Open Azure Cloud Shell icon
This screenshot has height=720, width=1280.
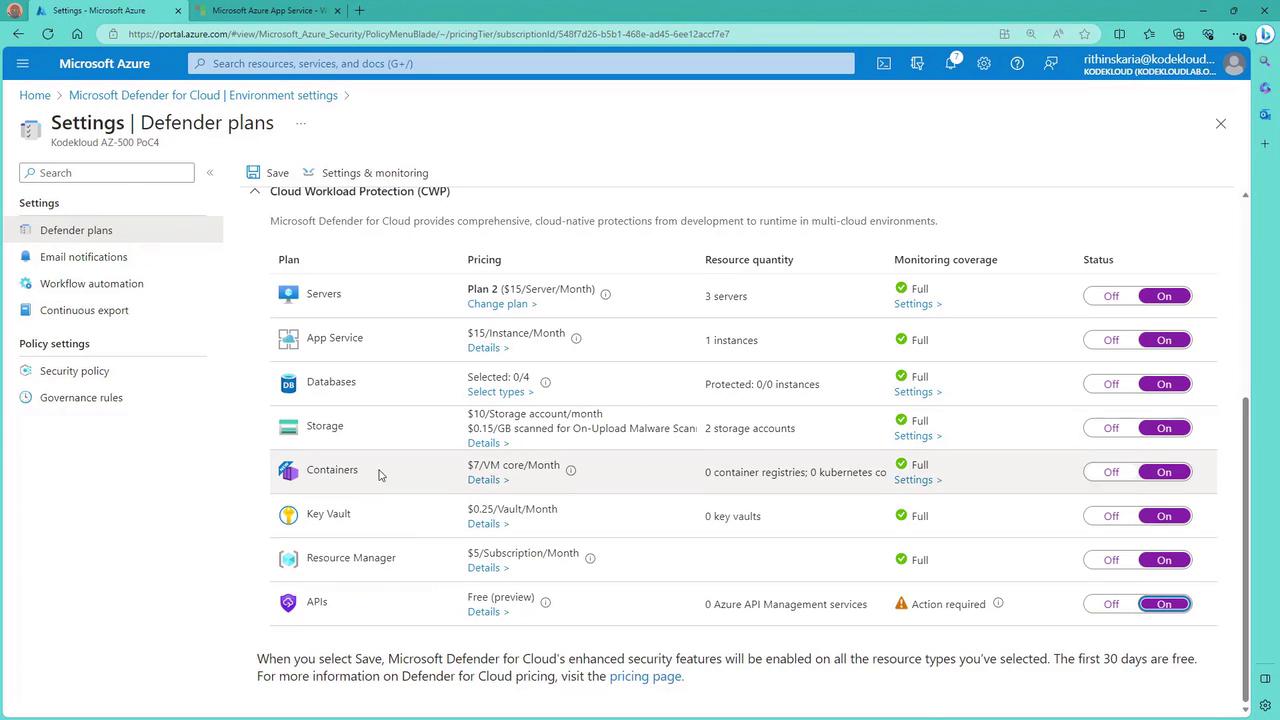[x=884, y=63]
